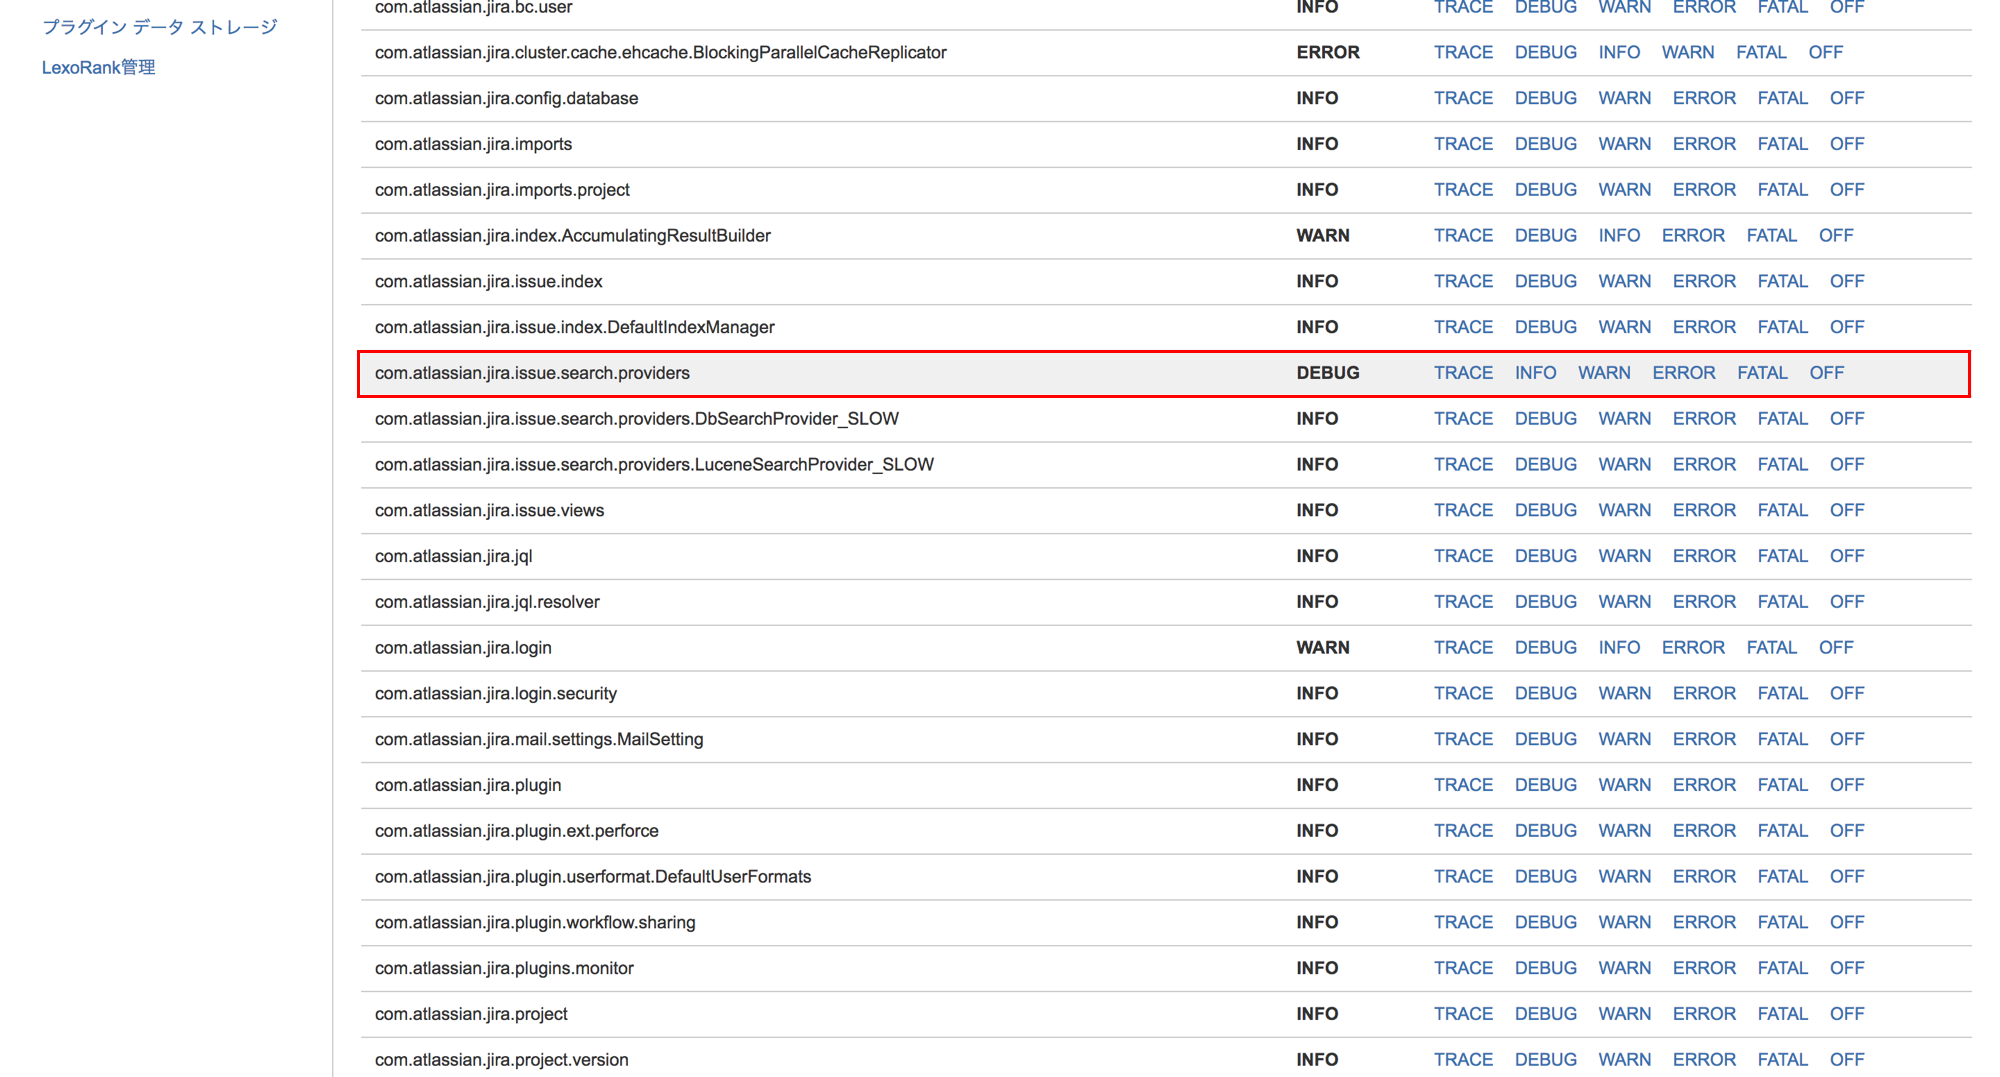Set LuceneSearchProvider_SLOW logger to WARN

pos(1624,465)
